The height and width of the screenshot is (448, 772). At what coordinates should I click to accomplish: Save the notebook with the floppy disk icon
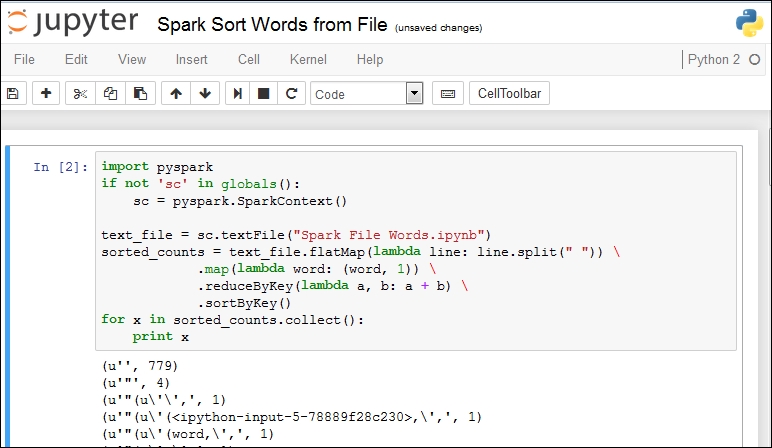pyautogui.click(x=13, y=94)
